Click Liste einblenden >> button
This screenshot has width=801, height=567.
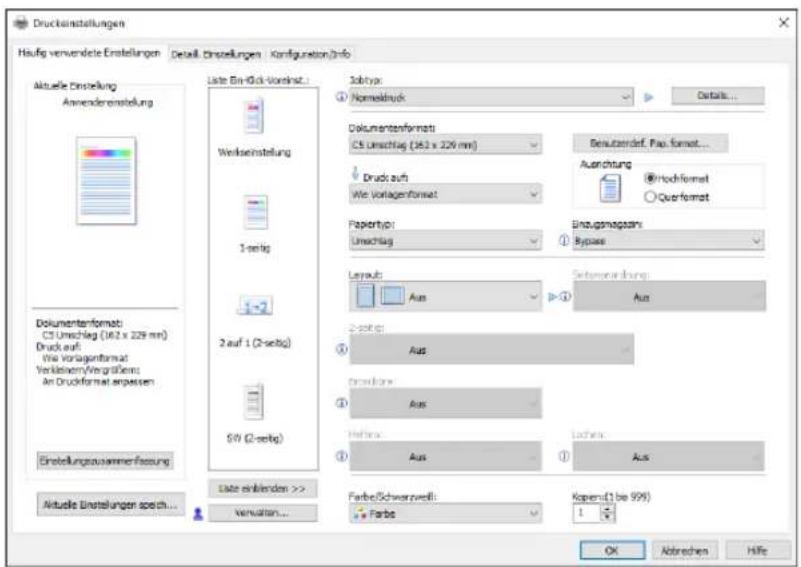click(x=263, y=488)
